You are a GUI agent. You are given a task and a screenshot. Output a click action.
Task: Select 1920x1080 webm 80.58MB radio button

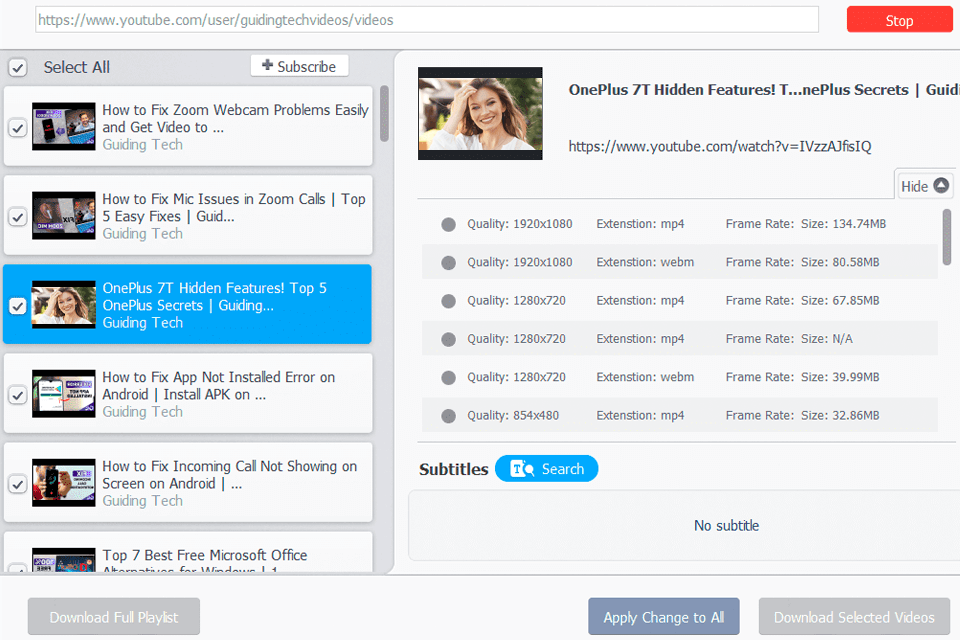[x=448, y=263]
